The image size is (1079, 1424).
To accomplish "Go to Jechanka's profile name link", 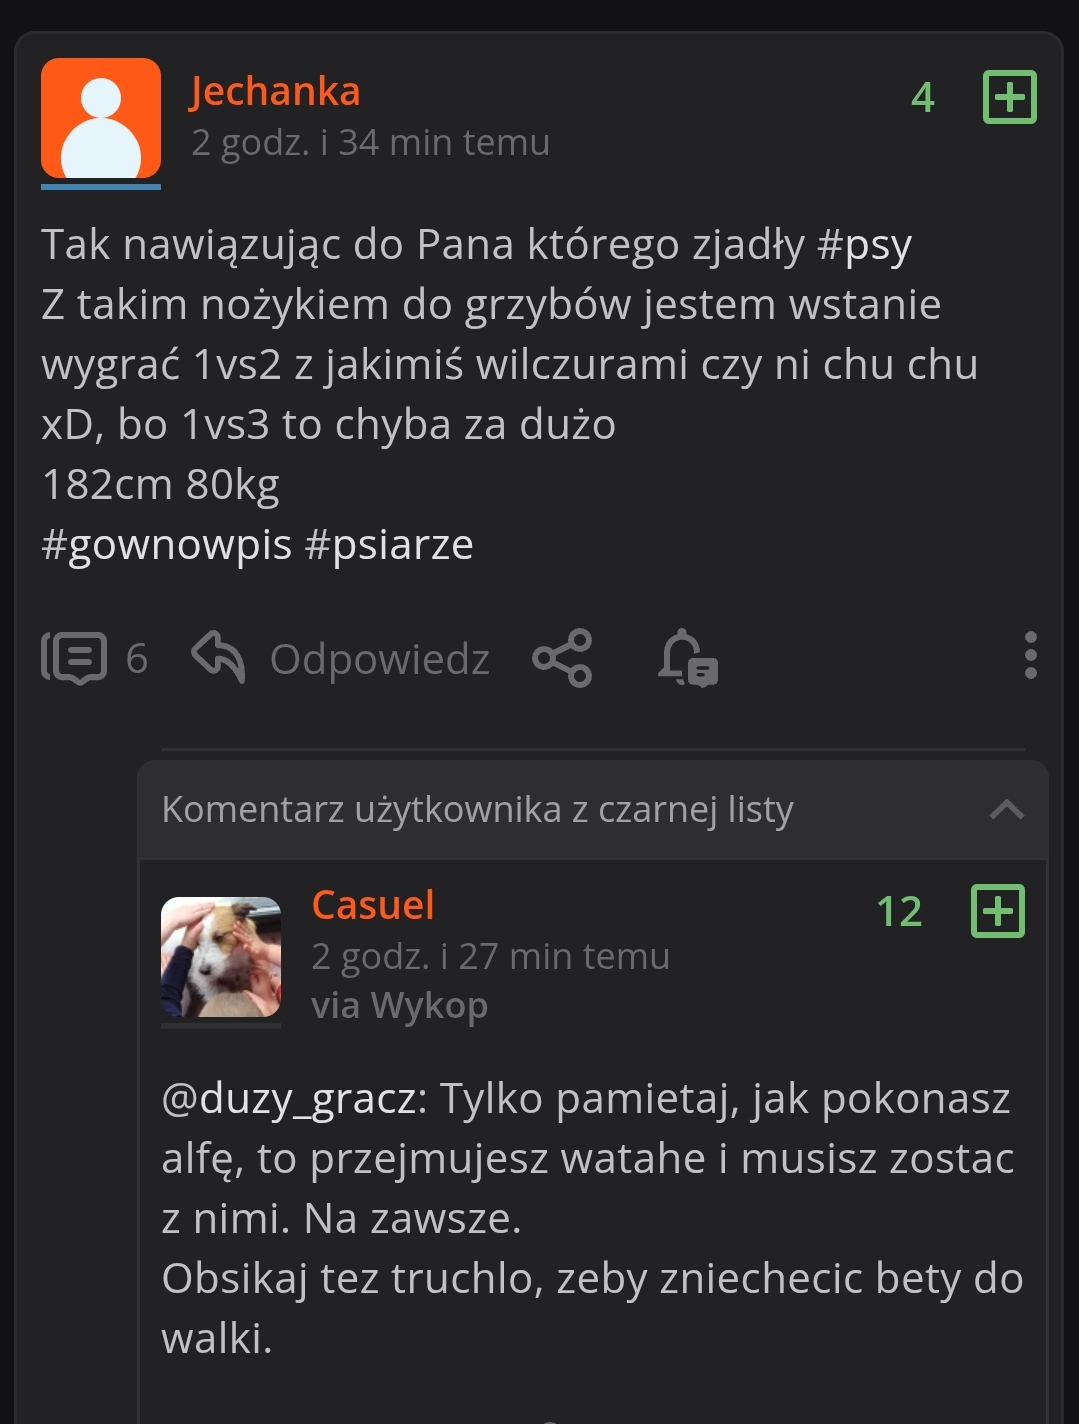I will 275,91.
